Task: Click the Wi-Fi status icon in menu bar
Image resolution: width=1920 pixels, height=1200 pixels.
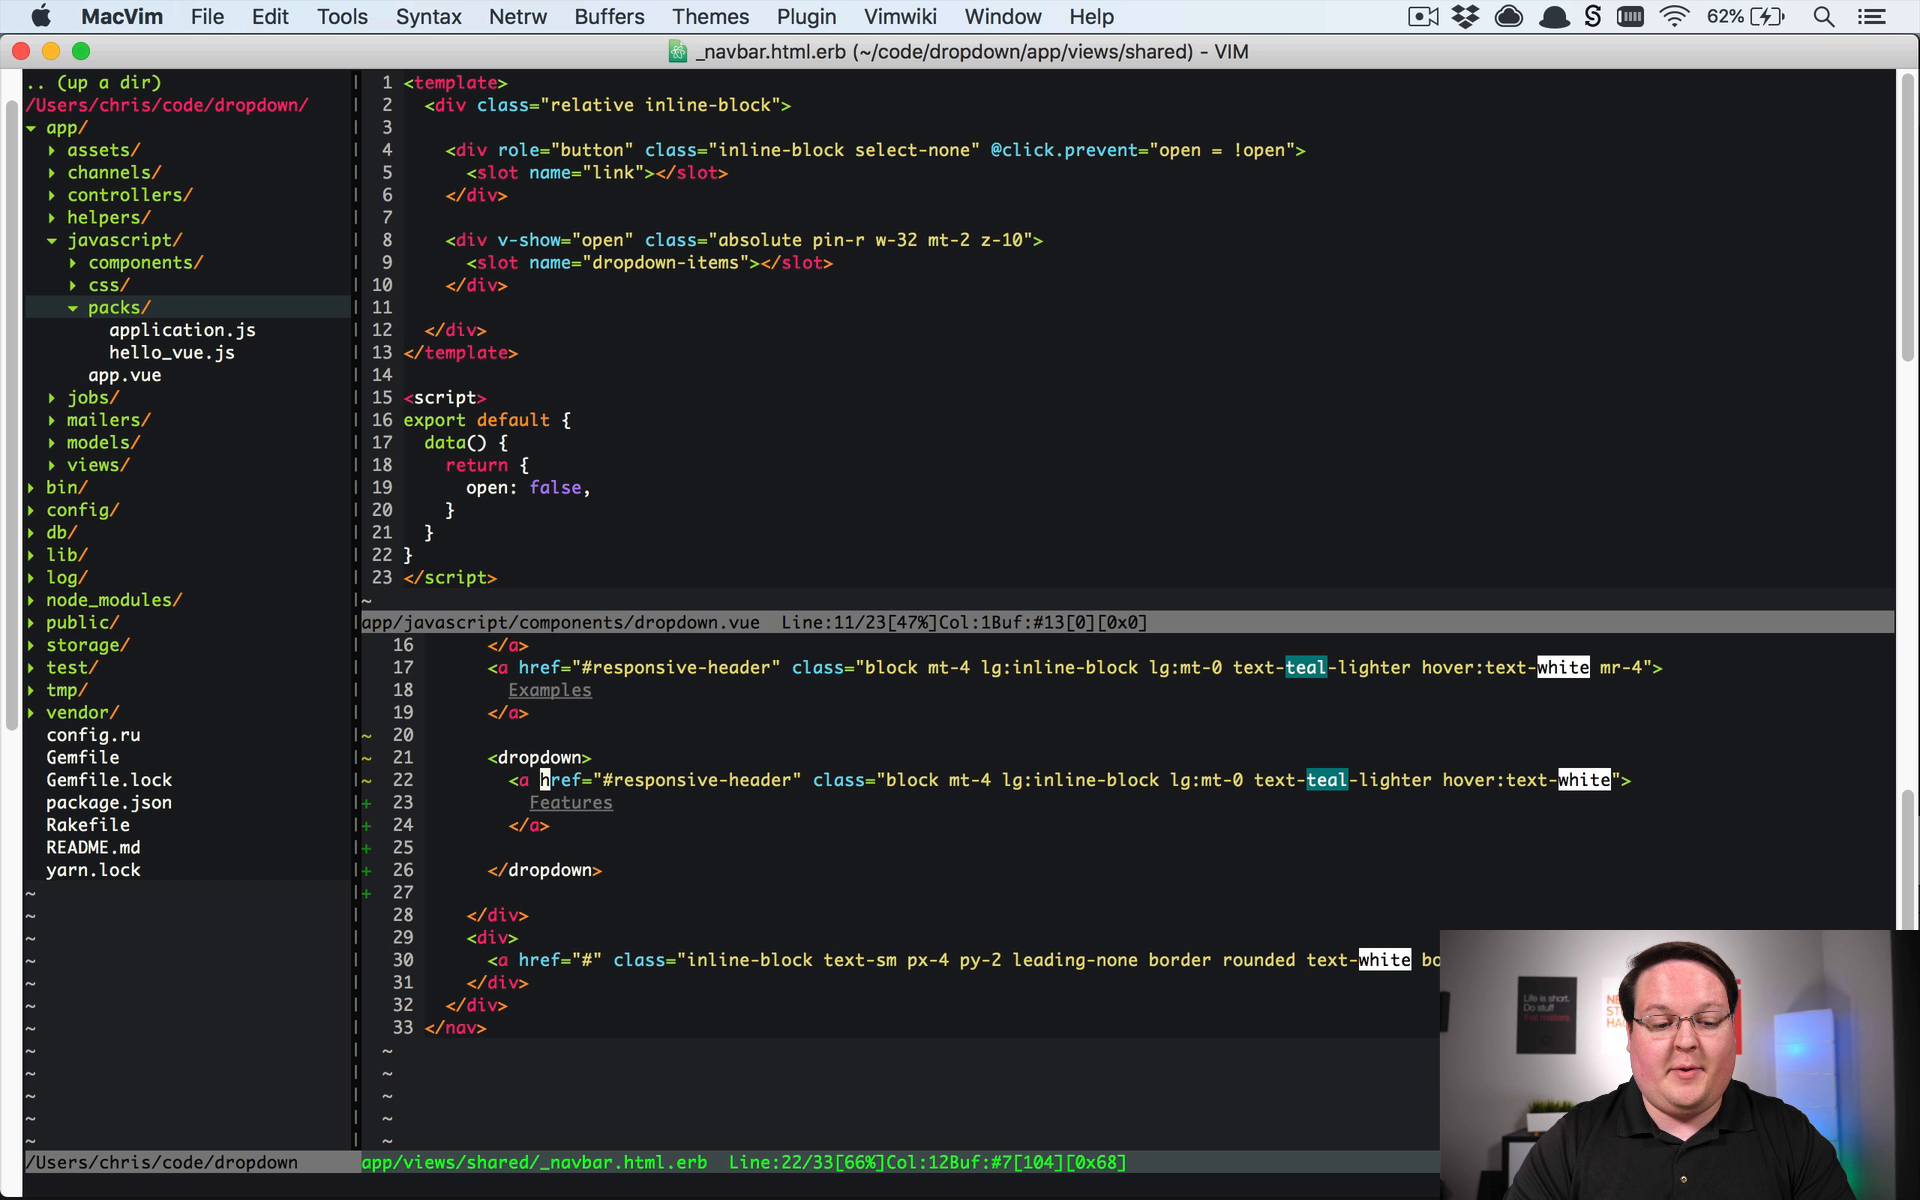Action: [x=1674, y=18]
